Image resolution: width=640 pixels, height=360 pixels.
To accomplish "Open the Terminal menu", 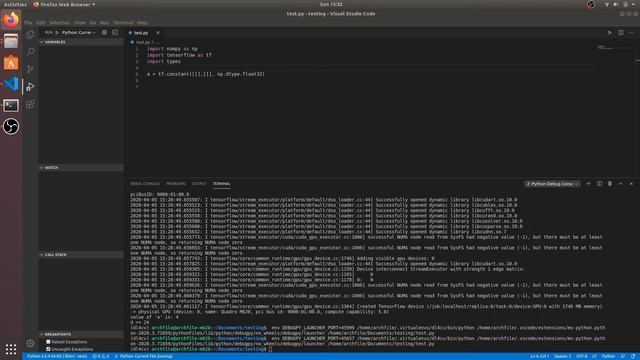I will [x=123, y=23].
